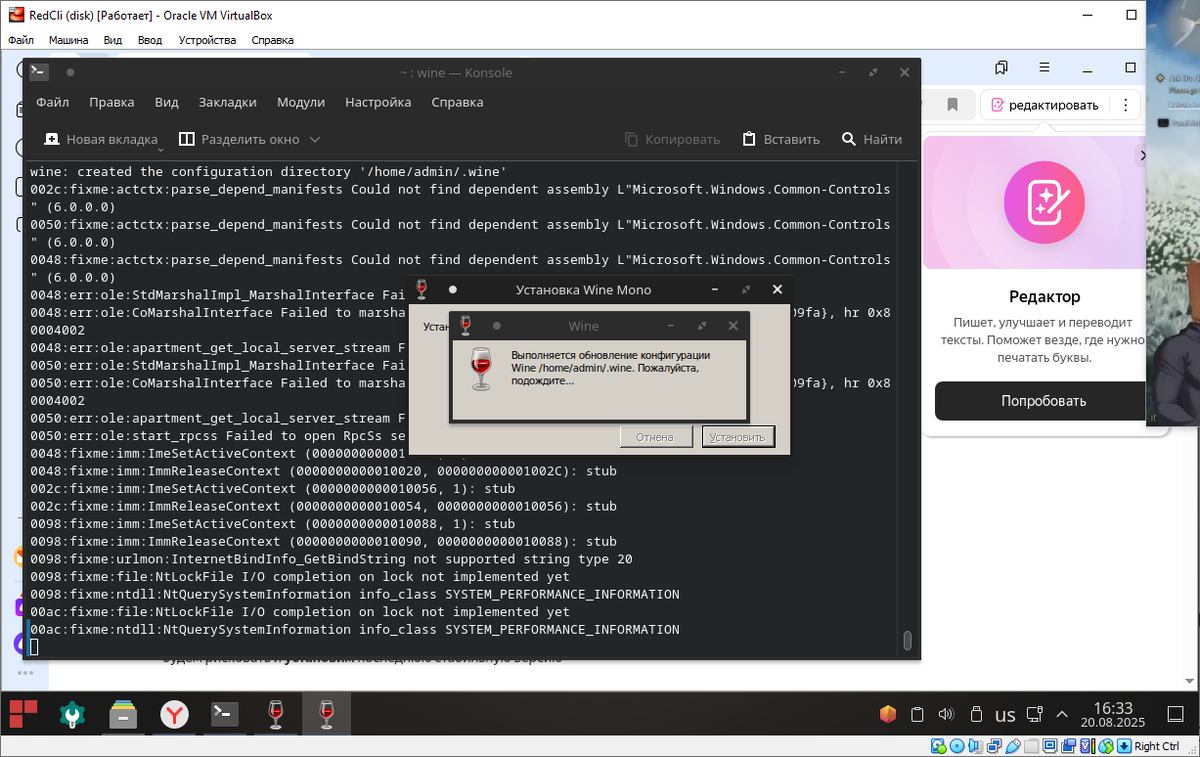Open the Вид menu in Konsole
Screen dimensions: 1200x757
click(166, 102)
